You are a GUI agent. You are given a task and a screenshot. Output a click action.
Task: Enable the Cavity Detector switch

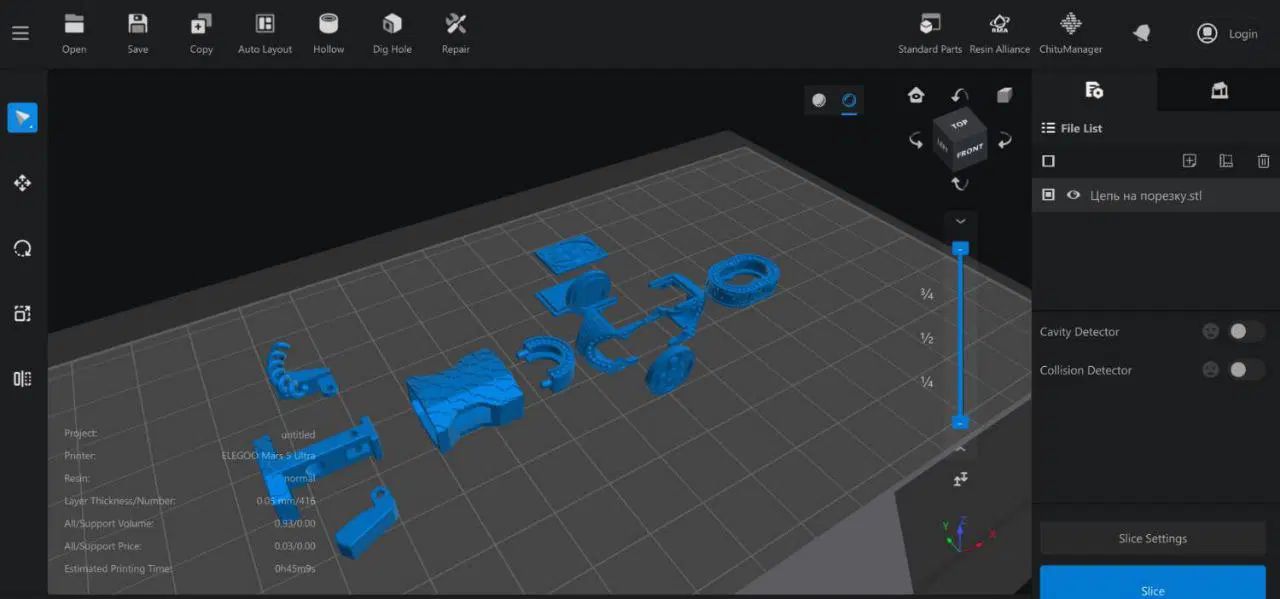pos(1246,331)
